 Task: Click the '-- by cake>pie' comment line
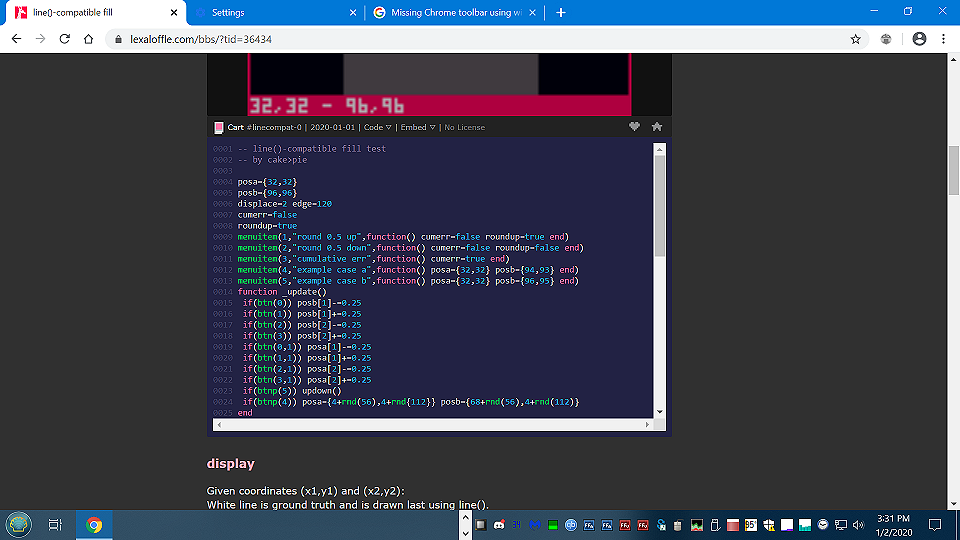[x=272, y=160]
